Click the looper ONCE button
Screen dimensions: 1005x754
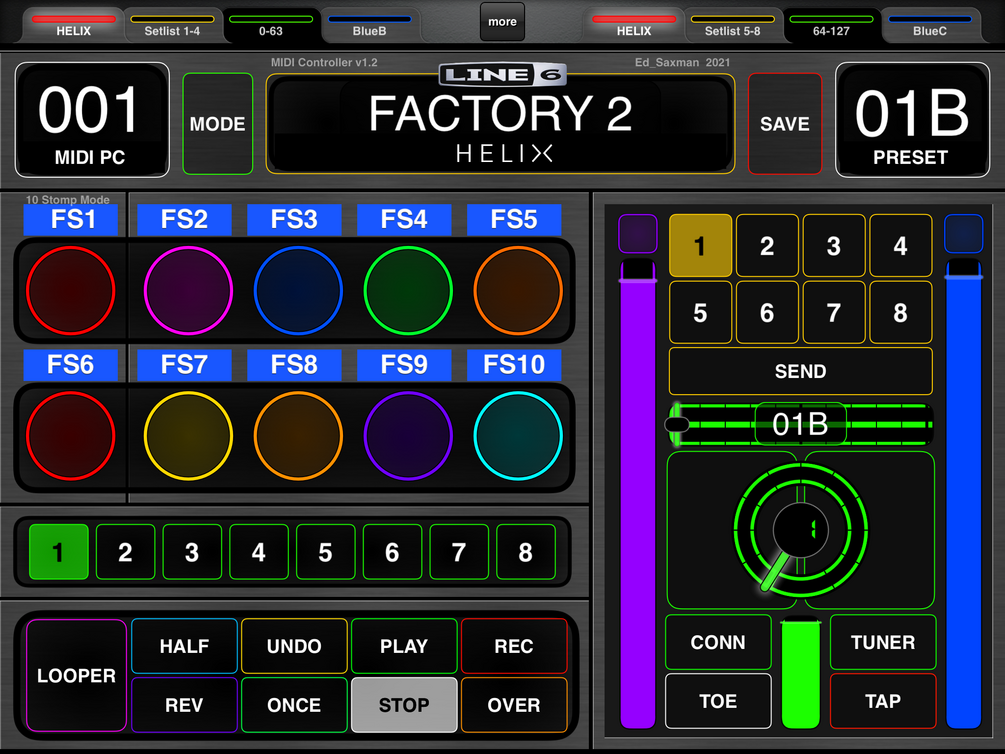pyautogui.click(x=294, y=705)
